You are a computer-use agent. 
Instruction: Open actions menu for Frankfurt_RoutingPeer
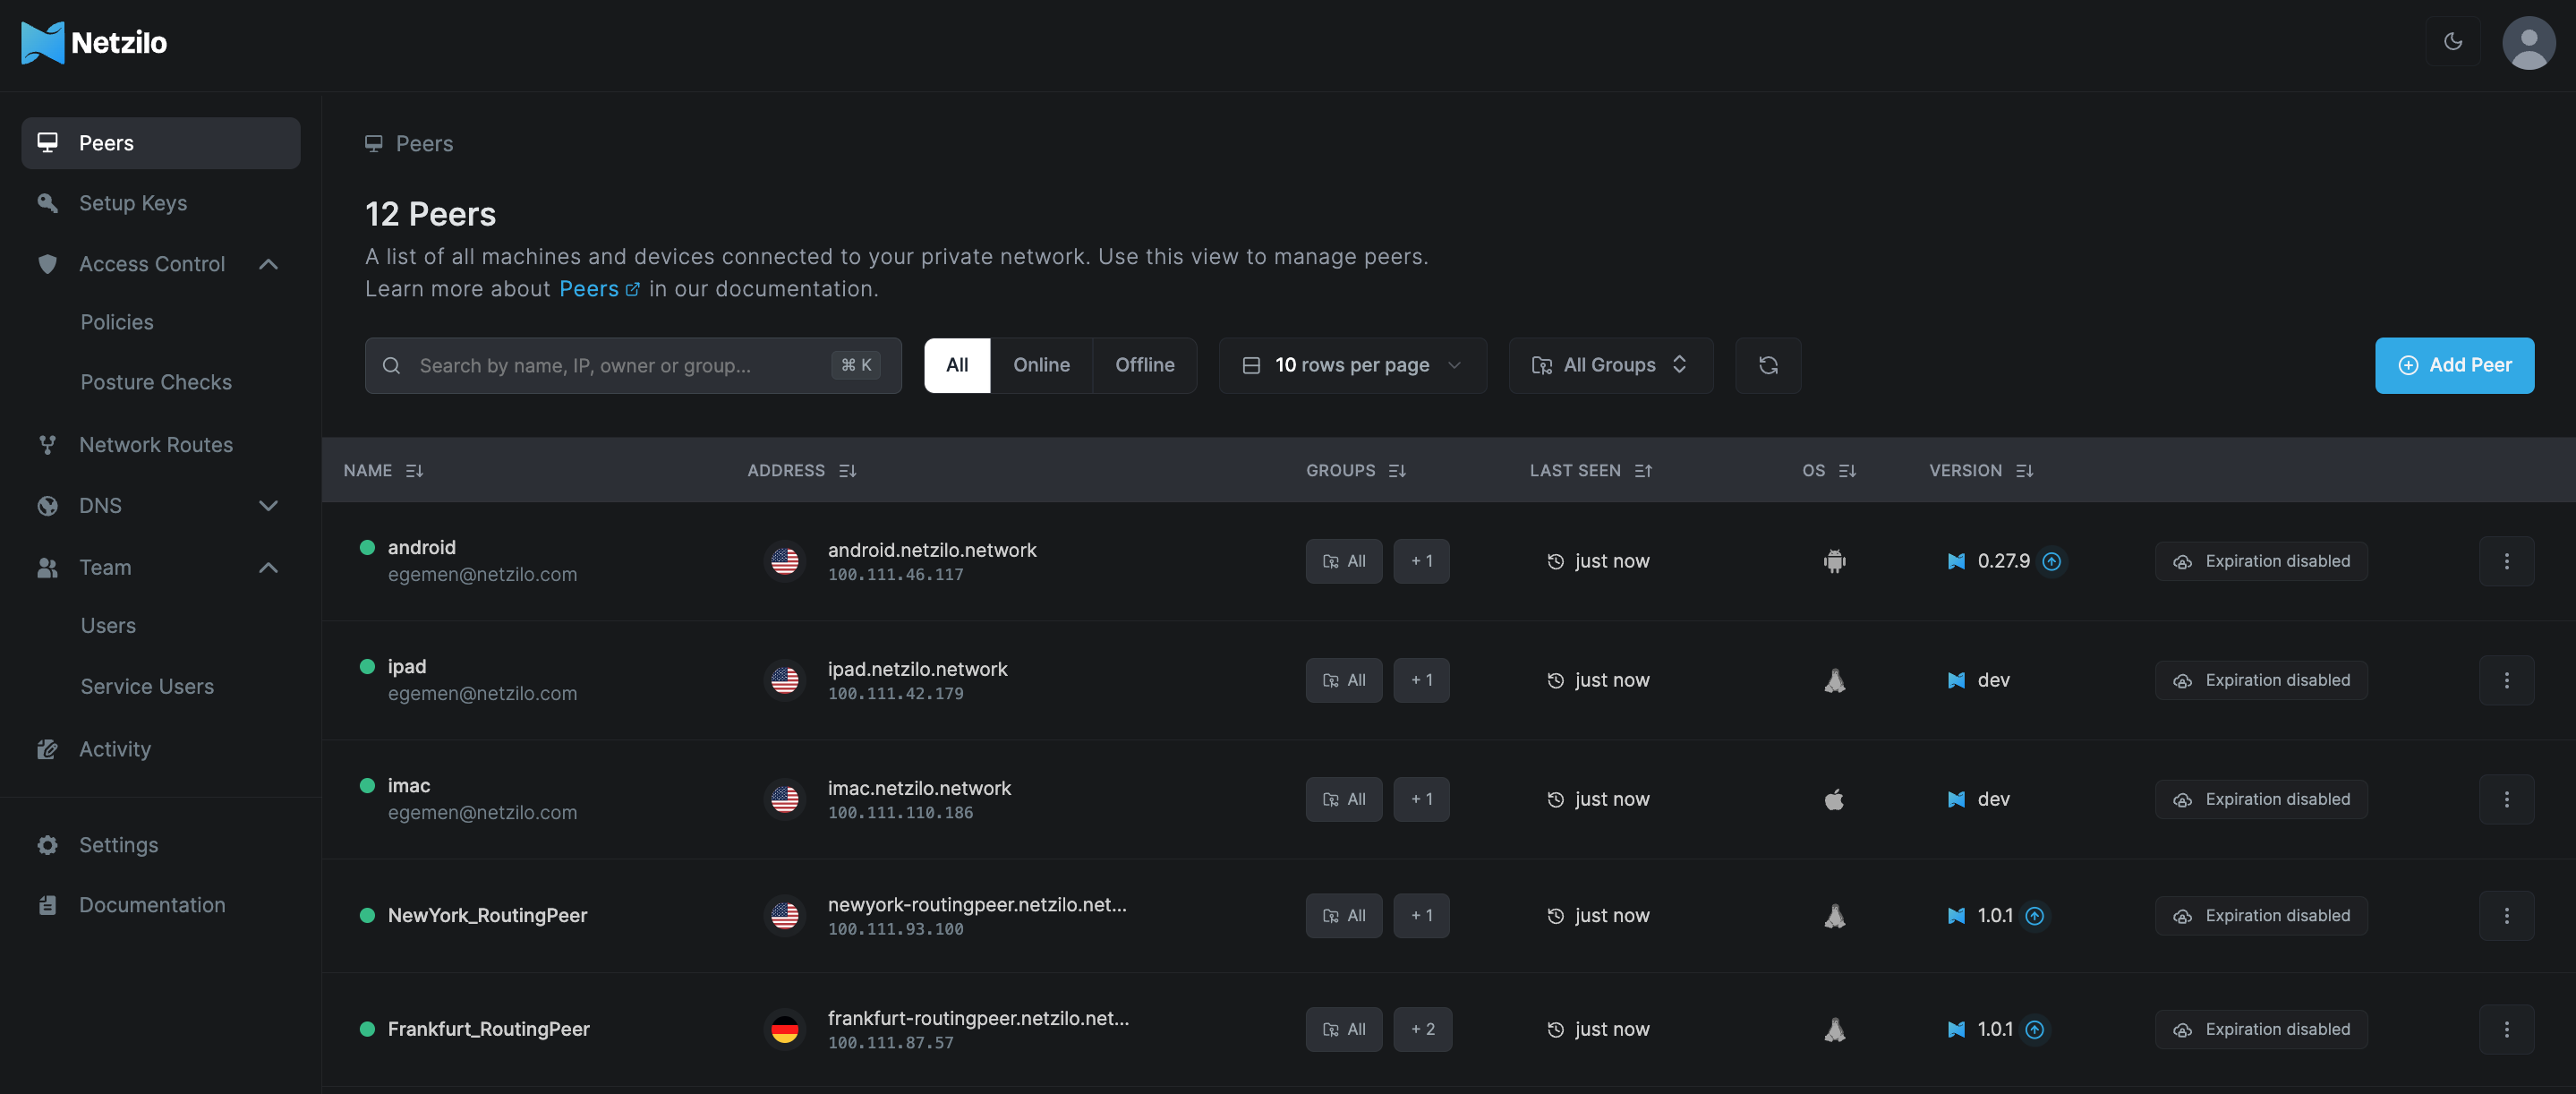point(2506,1029)
